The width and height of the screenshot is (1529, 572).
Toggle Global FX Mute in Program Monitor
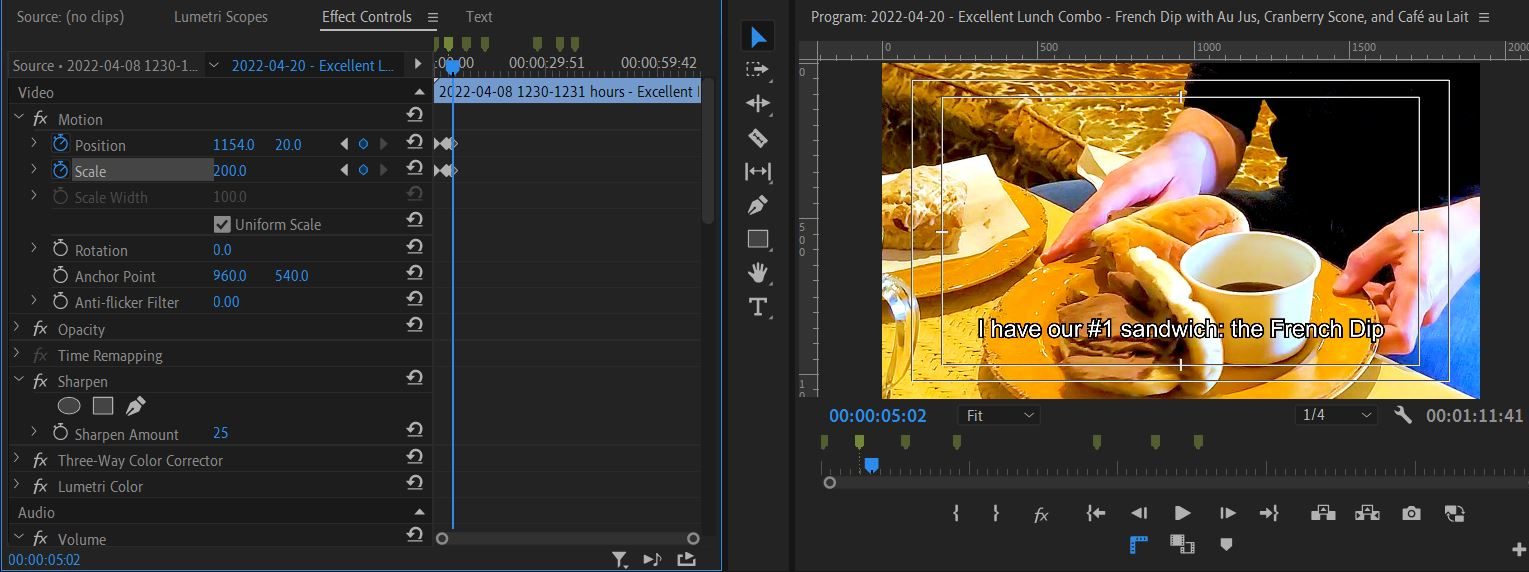point(1041,514)
